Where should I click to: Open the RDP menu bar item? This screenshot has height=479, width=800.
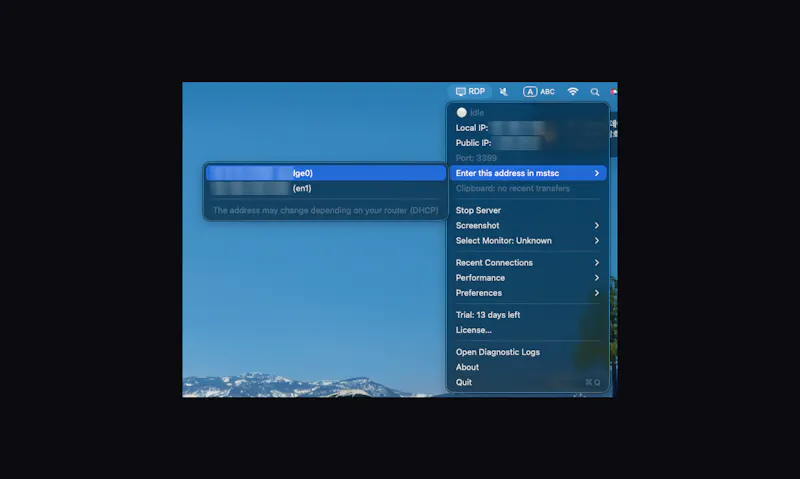click(470, 91)
